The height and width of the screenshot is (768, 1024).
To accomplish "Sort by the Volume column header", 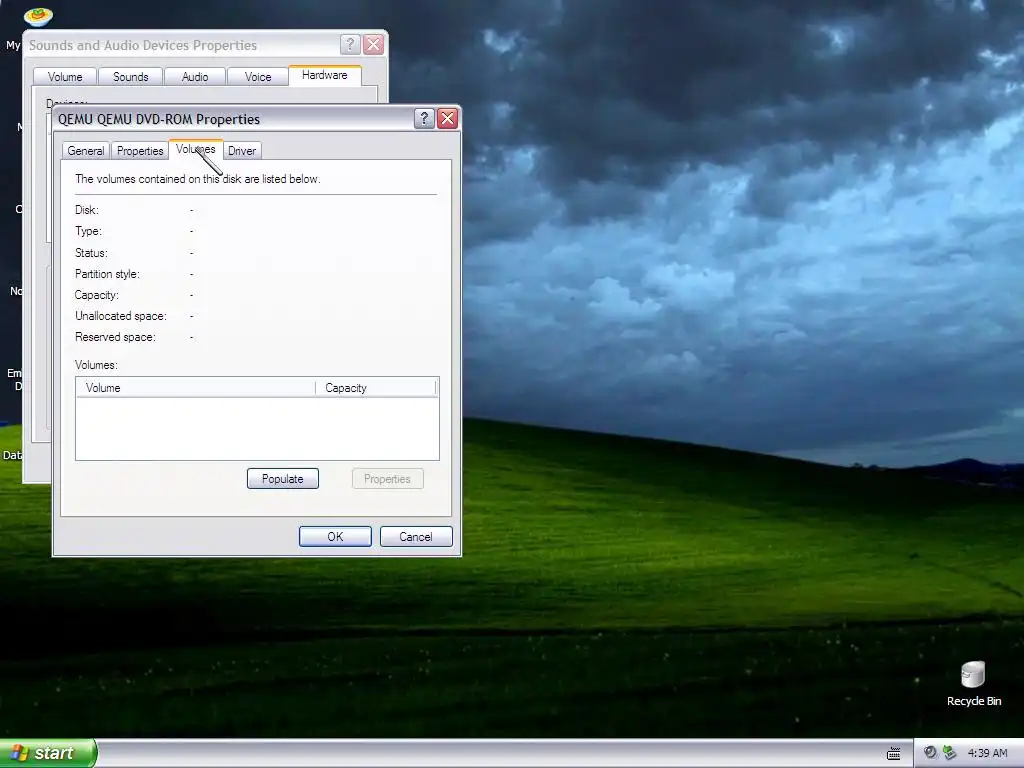I will [196, 388].
